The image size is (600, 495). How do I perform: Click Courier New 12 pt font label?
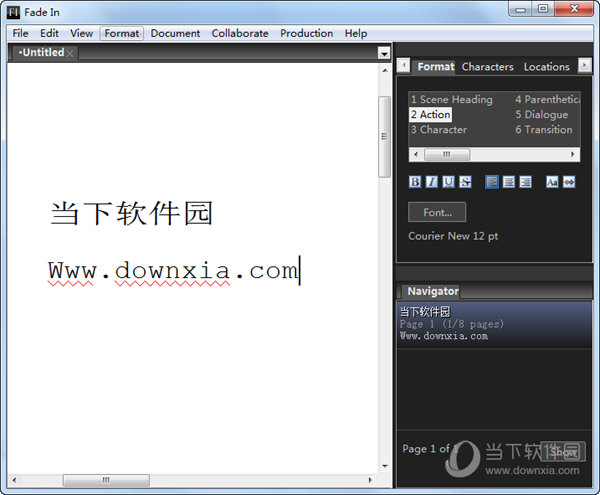[x=453, y=236]
